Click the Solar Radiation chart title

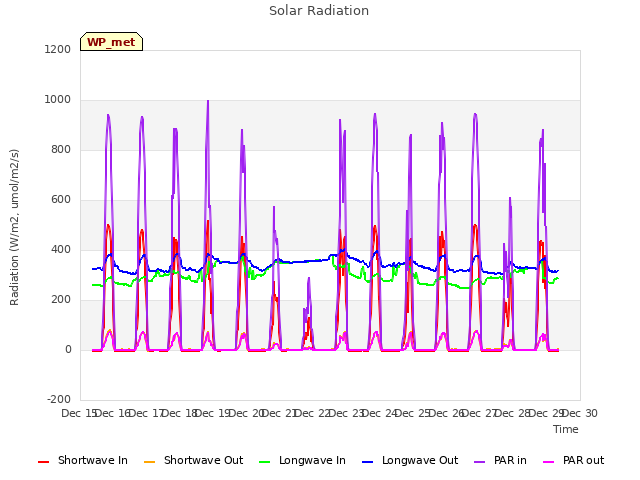coord(319,11)
